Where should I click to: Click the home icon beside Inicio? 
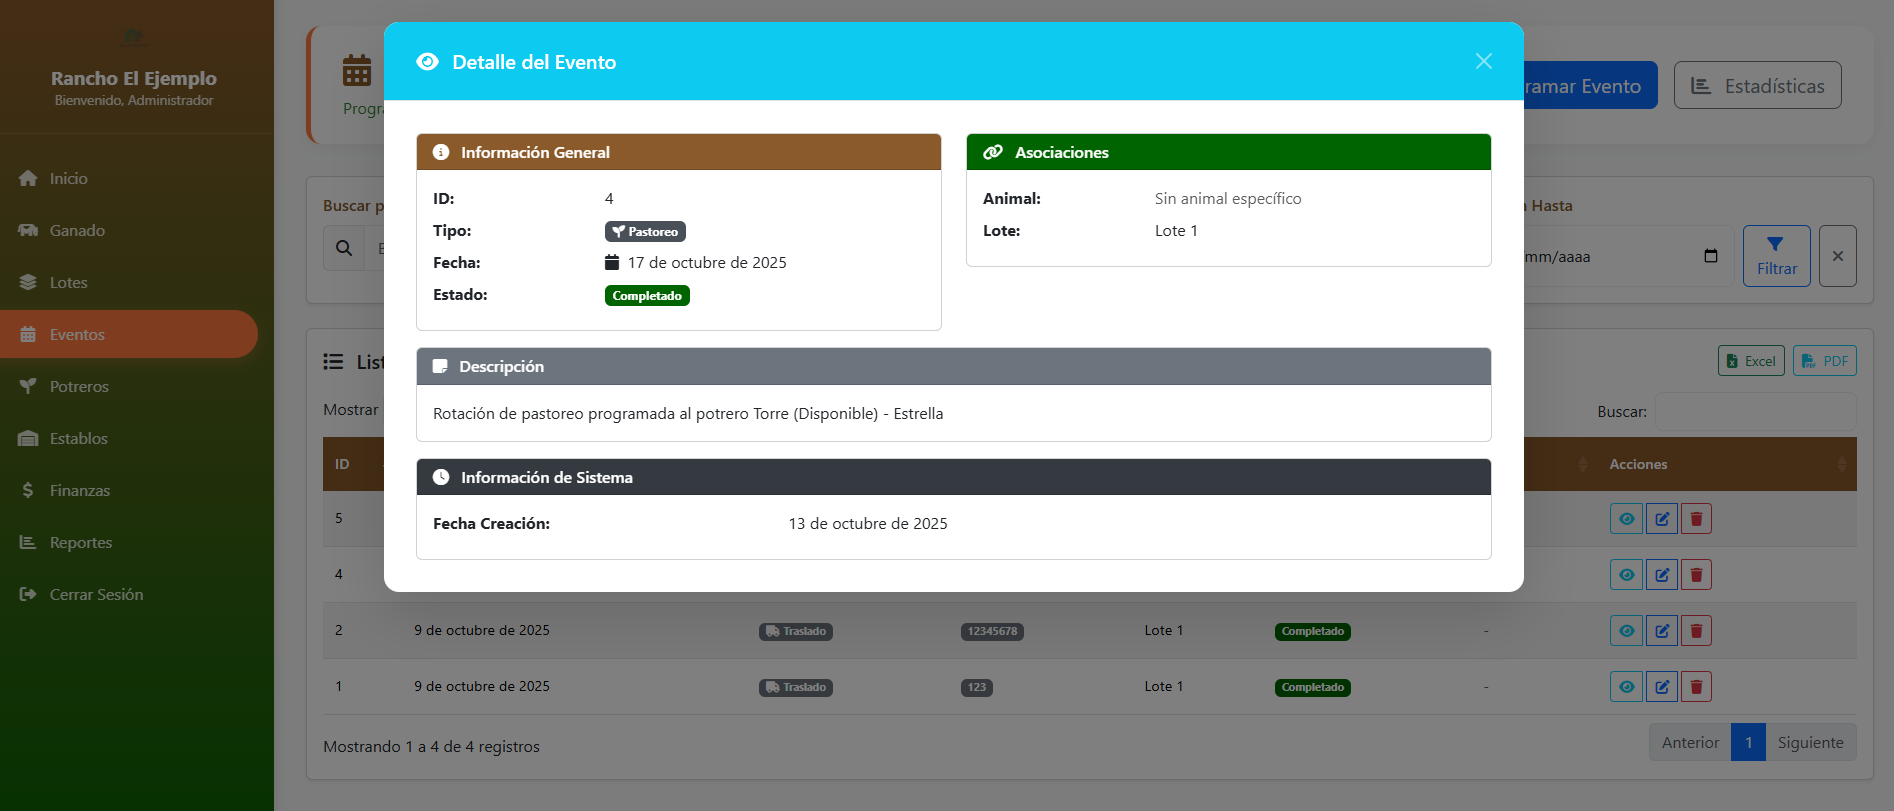coord(28,178)
